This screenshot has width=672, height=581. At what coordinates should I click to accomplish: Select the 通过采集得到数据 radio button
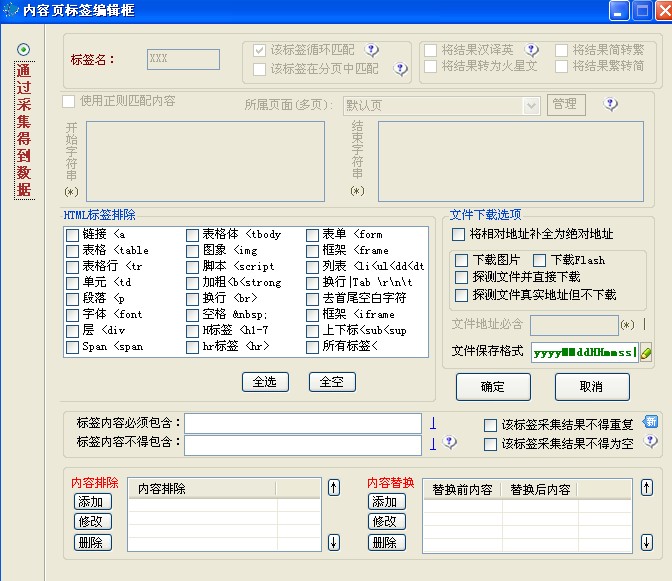[x=24, y=50]
